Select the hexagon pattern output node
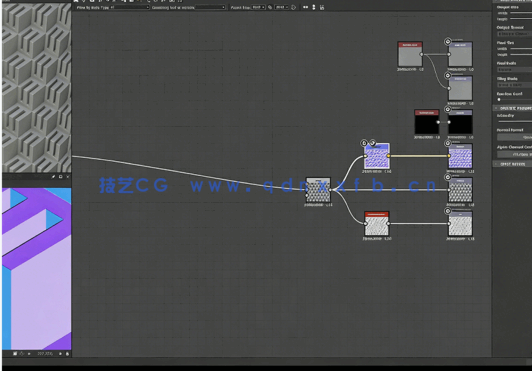532x371 pixels. click(460, 190)
